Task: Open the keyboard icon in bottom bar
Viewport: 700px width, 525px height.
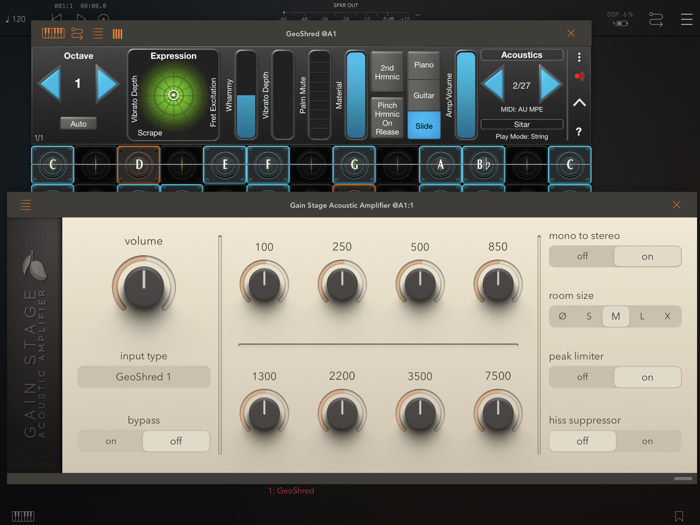Action: pos(23,517)
